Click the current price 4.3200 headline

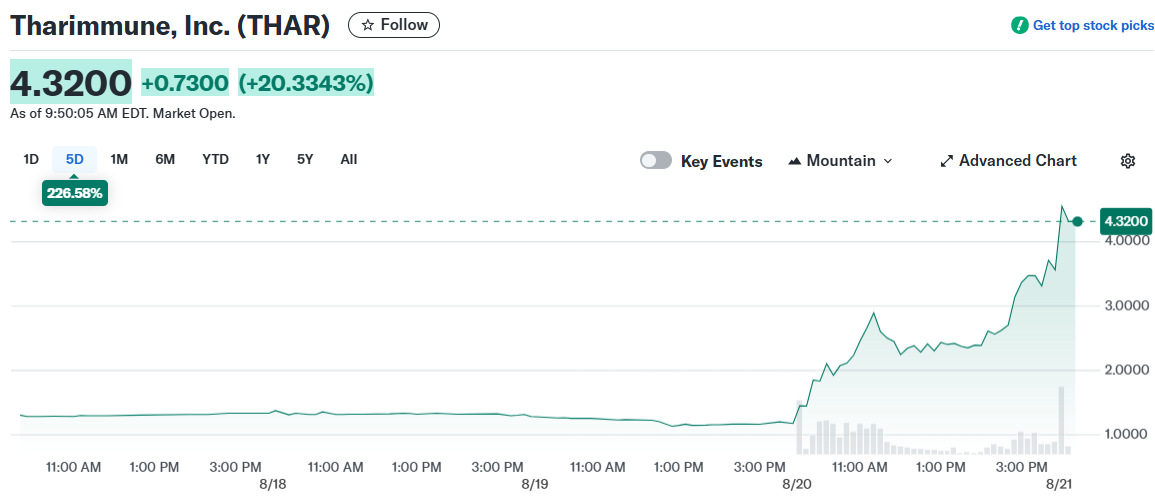pos(71,83)
